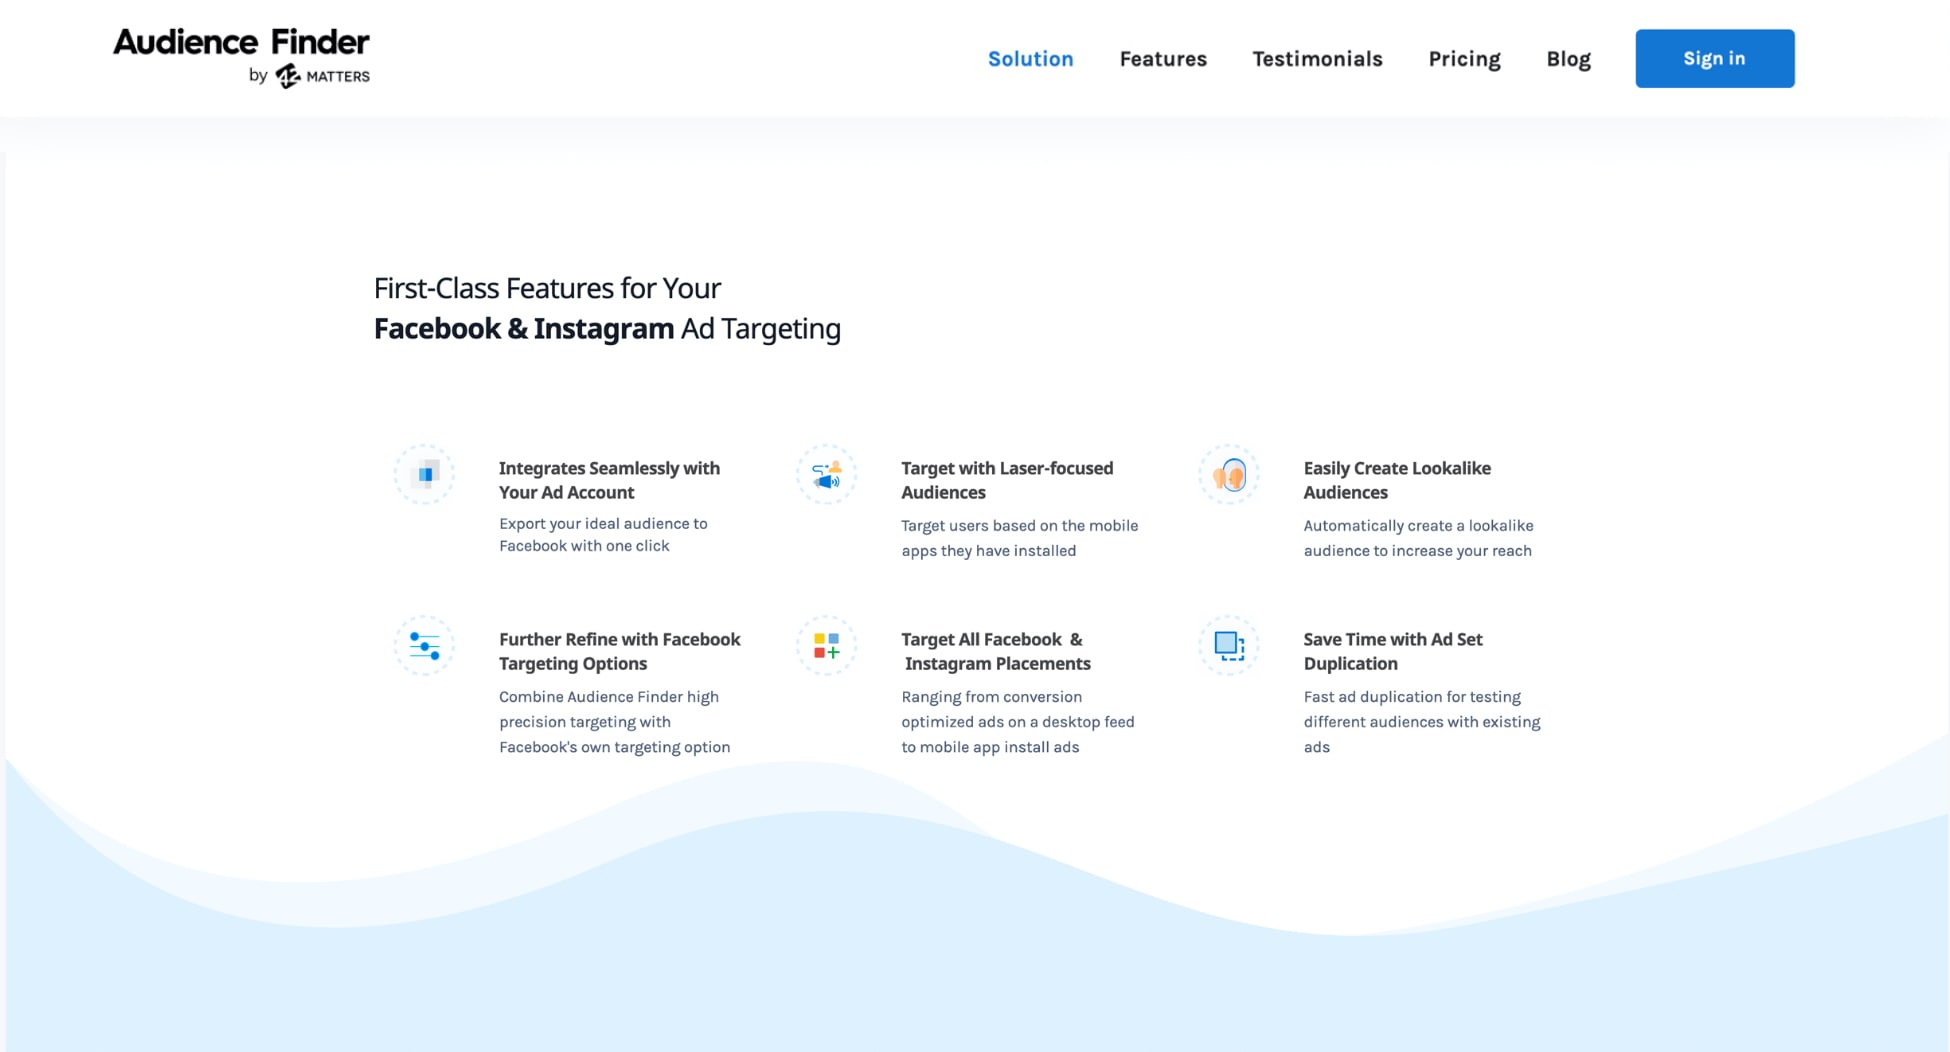
Task: Click 'Fast ad duplication for testing' text
Action: [x=1422, y=722]
